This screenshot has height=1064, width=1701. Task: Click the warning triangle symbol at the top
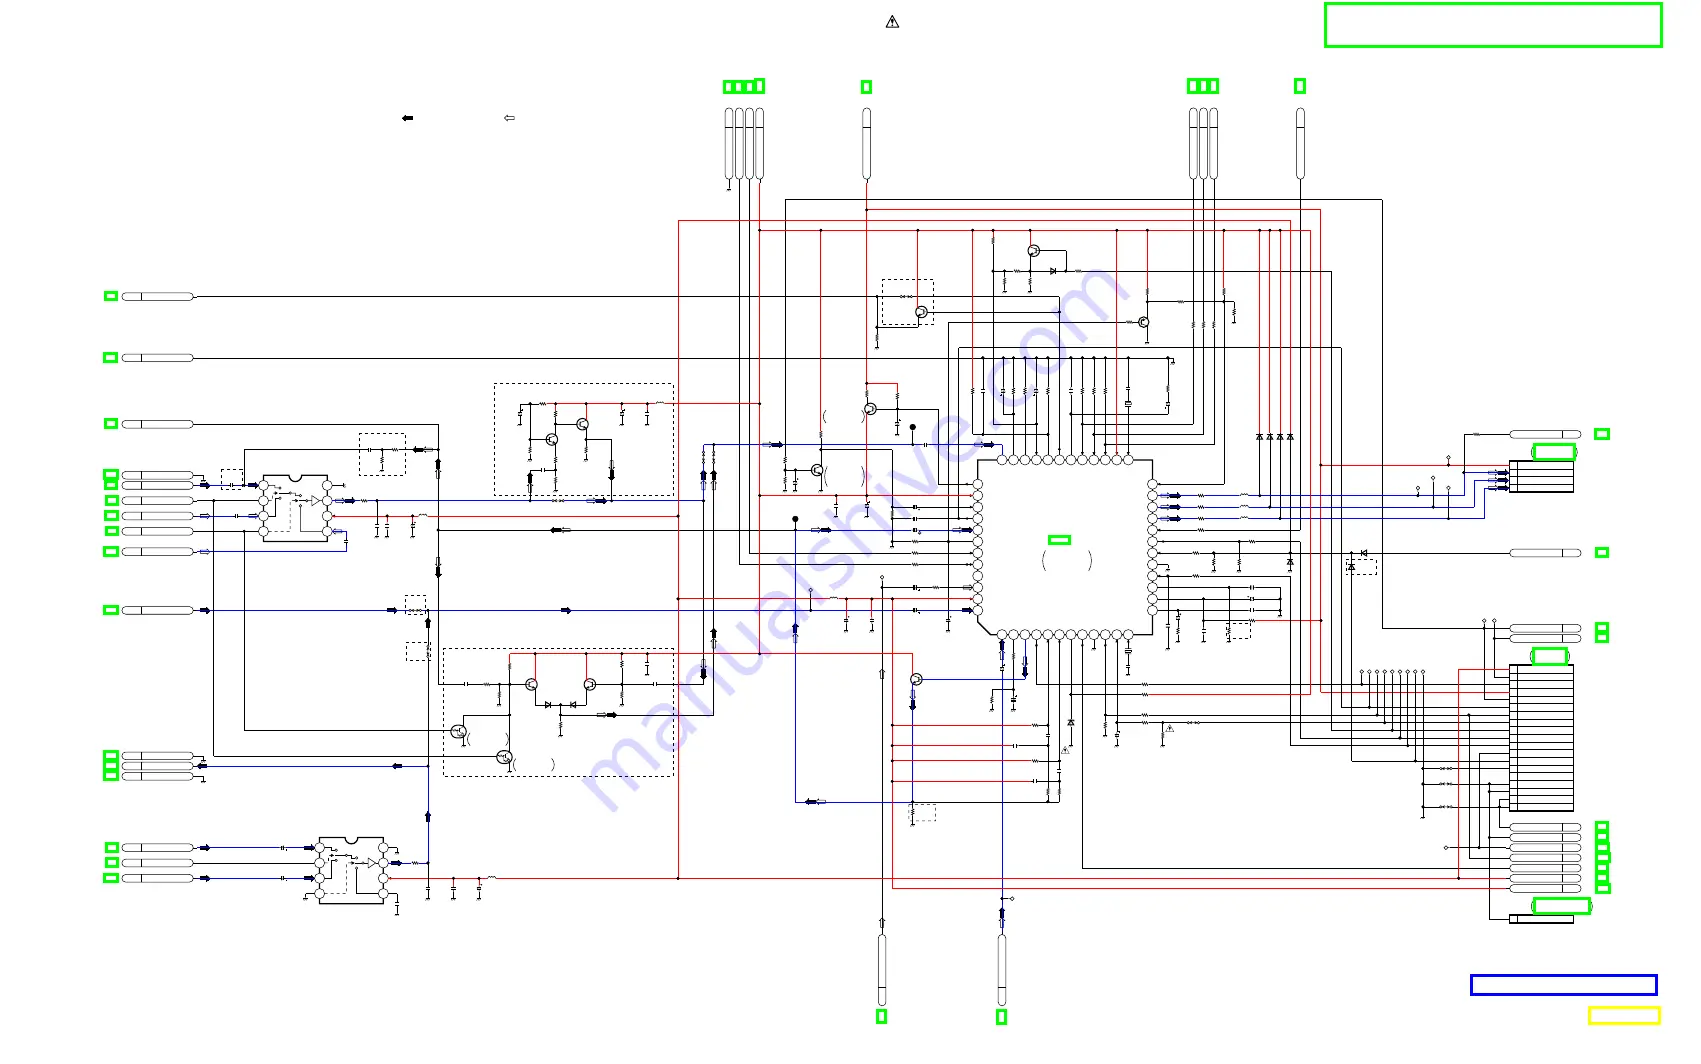click(892, 22)
